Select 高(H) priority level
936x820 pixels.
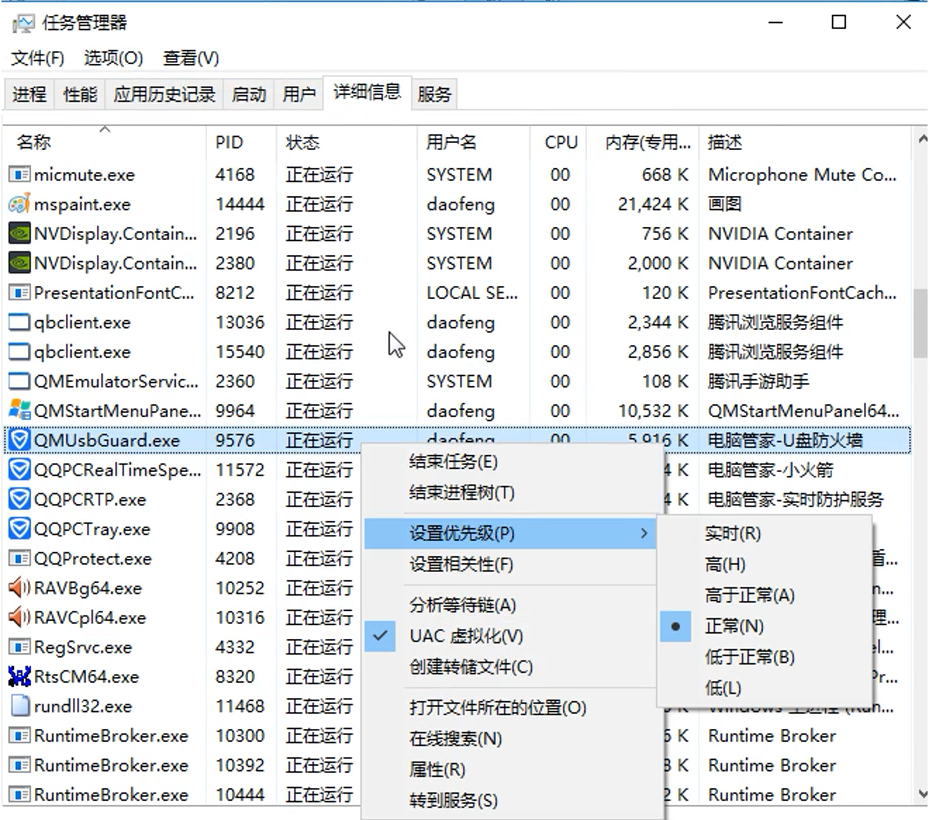tap(765, 565)
